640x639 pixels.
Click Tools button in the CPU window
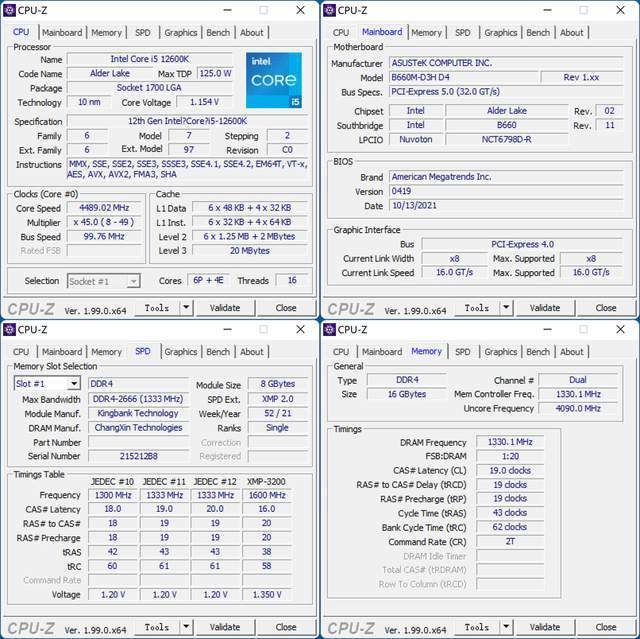click(157, 308)
